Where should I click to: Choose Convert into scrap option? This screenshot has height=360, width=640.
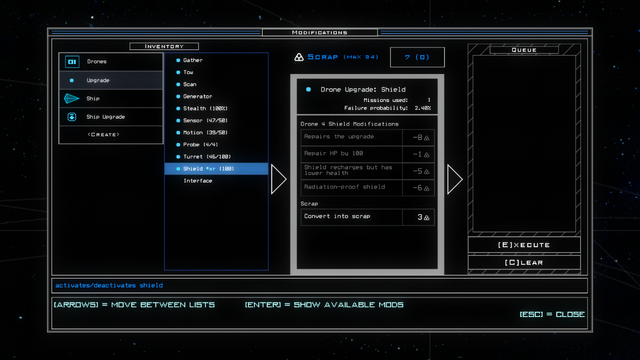pos(367,217)
